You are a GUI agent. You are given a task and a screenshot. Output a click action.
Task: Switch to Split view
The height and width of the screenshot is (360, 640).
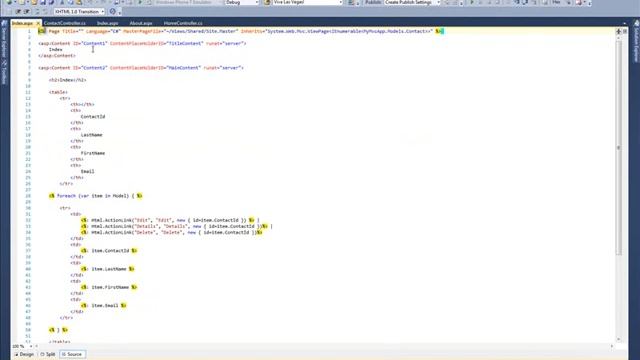pos(48,354)
